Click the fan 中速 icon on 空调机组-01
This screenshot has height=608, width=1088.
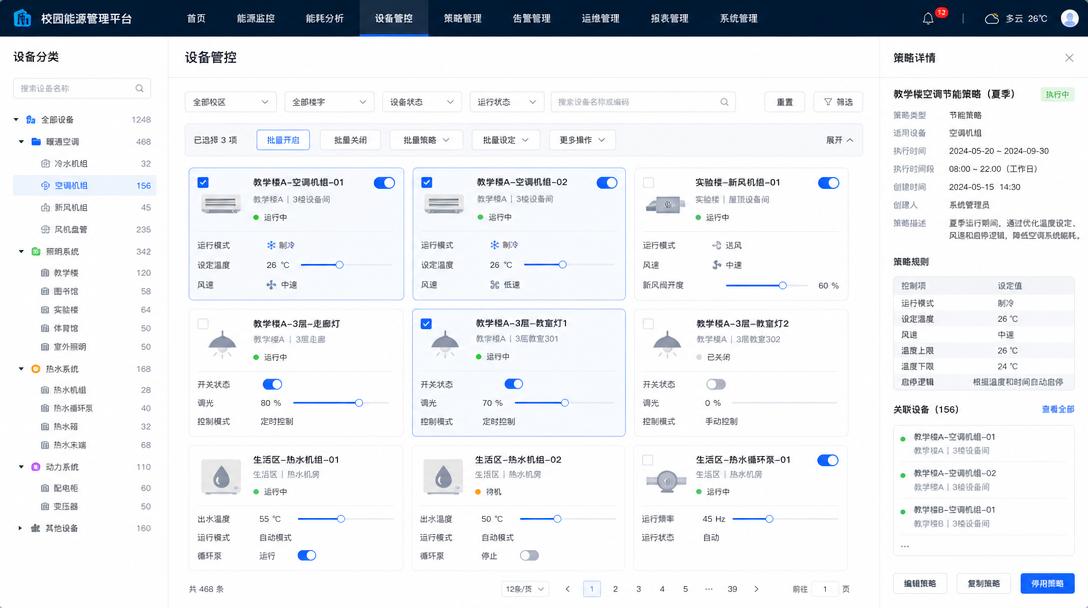point(271,285)
